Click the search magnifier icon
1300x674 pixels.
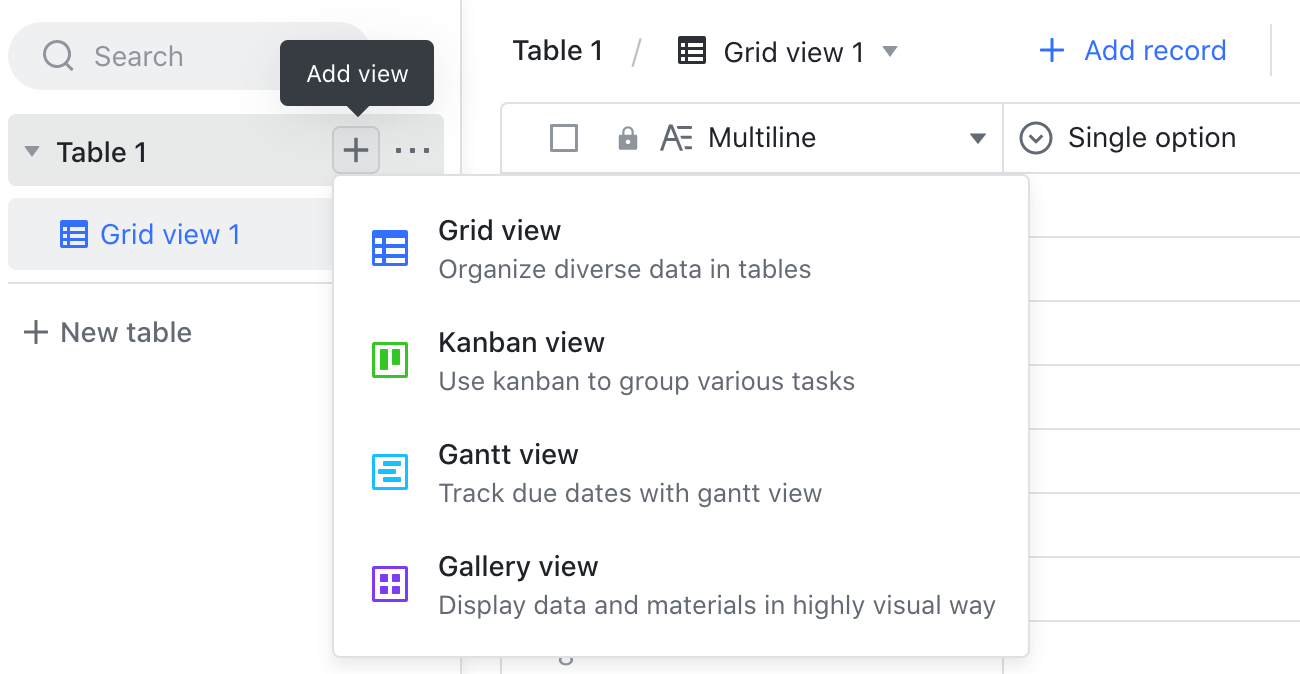click(x=58, y=56)
